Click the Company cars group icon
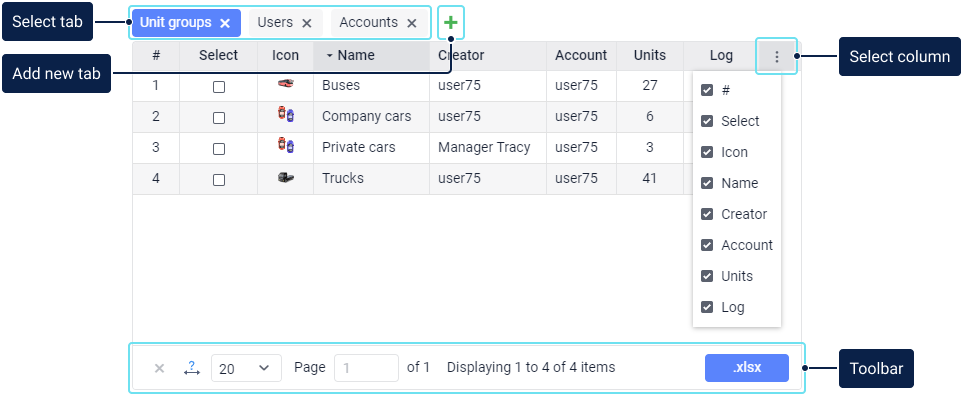This screenshot has width=963, height=394. click(286, 114)
